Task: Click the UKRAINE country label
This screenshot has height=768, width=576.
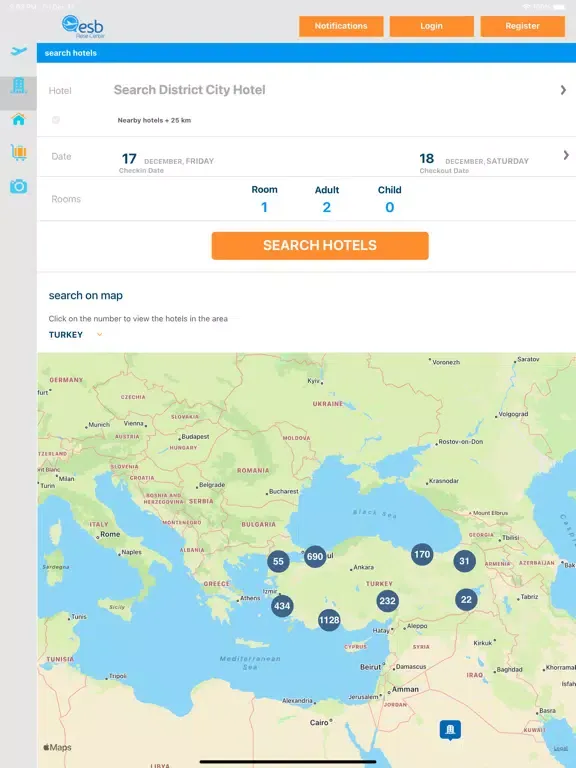Action: 328,404
